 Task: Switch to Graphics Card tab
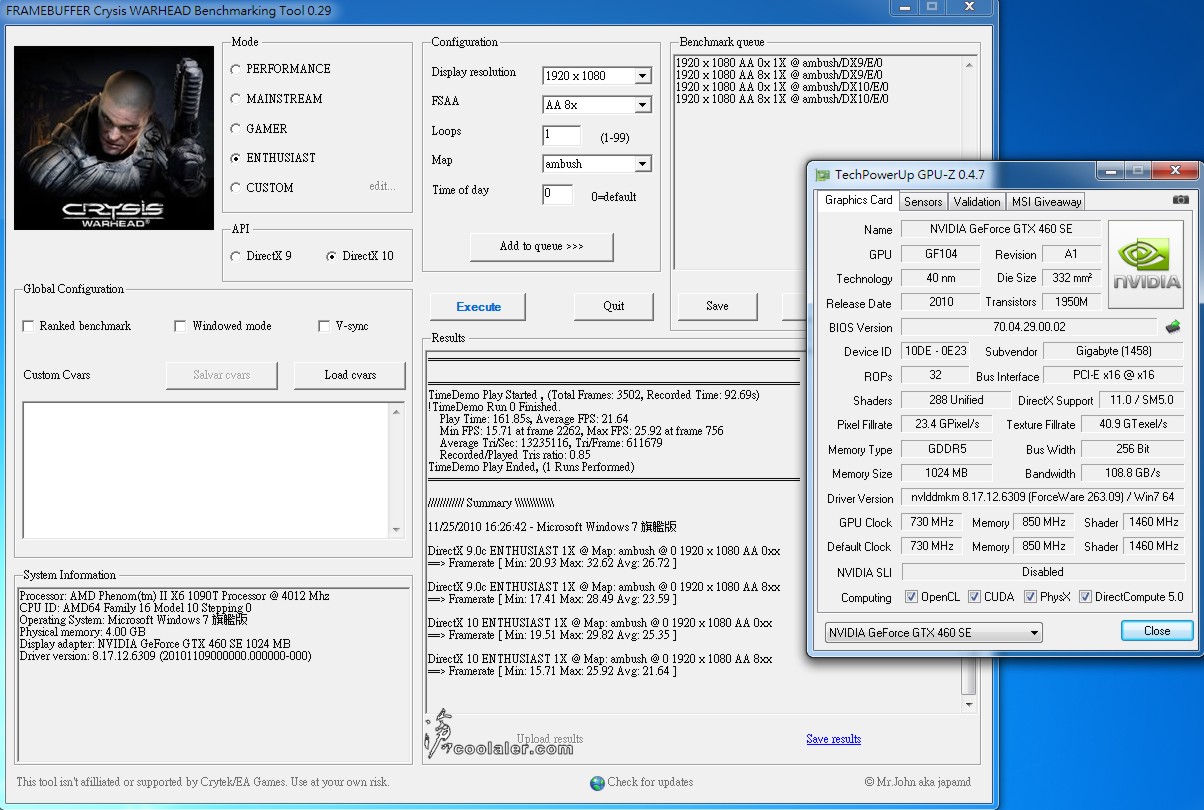click(858, 200)
